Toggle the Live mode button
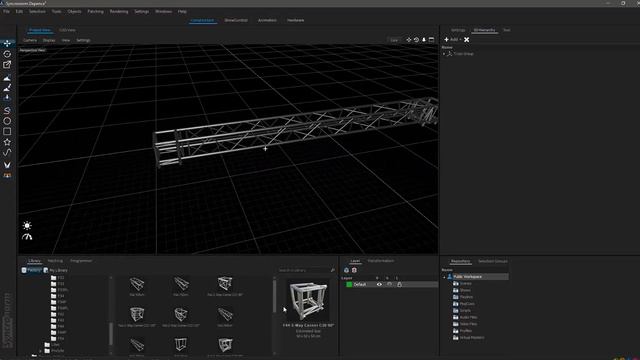Screen dimensions: 640x360 [394, 40]
